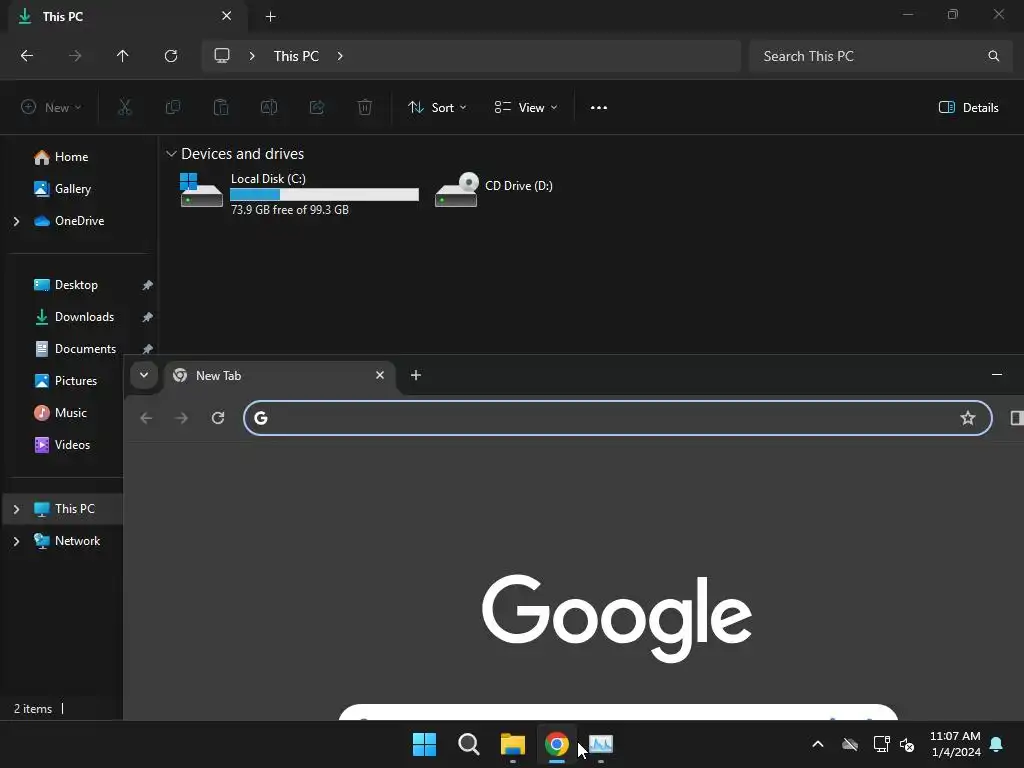Open Chrome tab search dropdown arrow

144,375
